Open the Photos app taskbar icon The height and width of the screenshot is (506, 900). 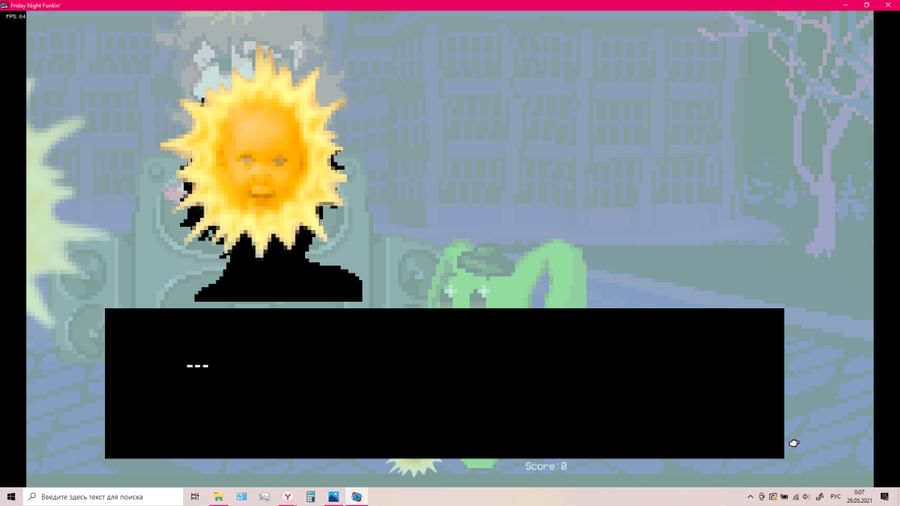point(333,497)
